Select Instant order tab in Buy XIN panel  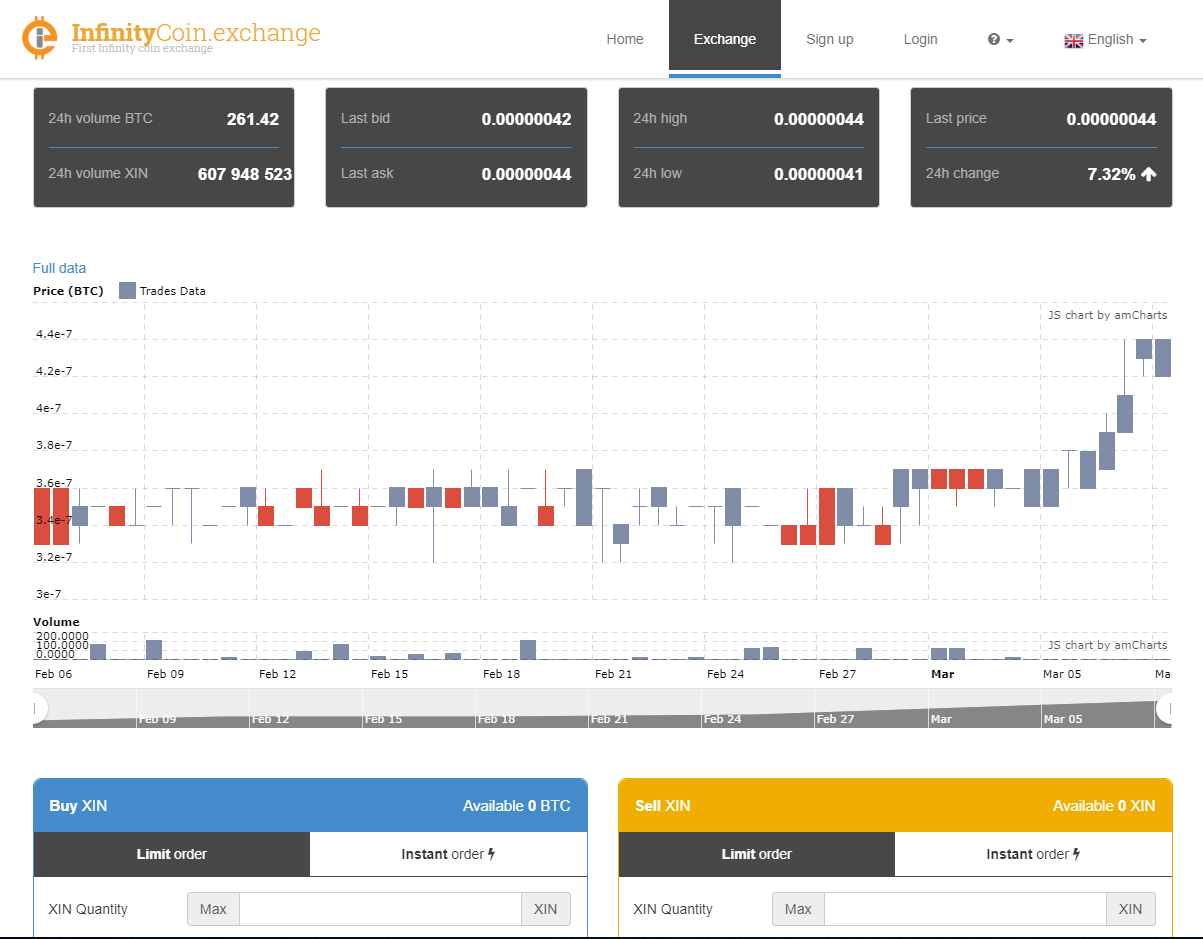pos(448,854)
